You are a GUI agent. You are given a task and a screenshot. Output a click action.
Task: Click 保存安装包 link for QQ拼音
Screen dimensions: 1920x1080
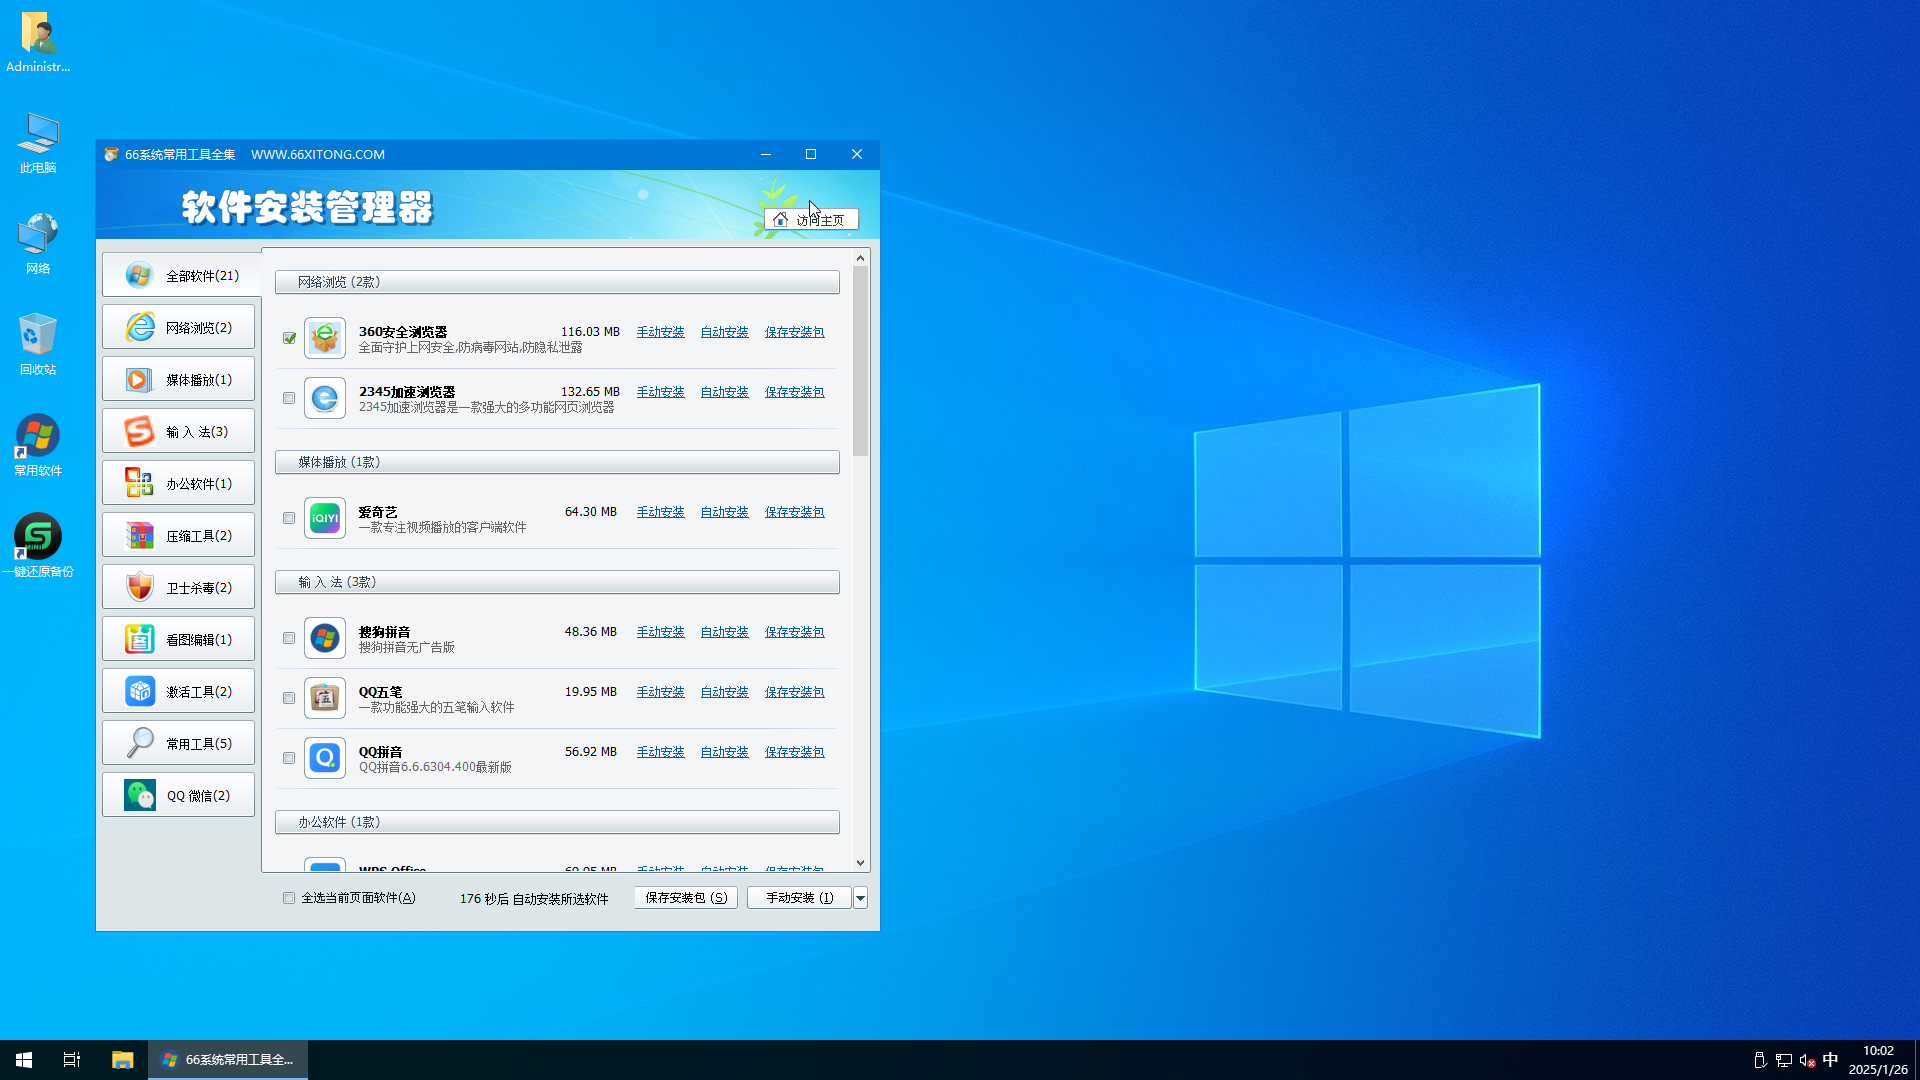tap(794, 752)
